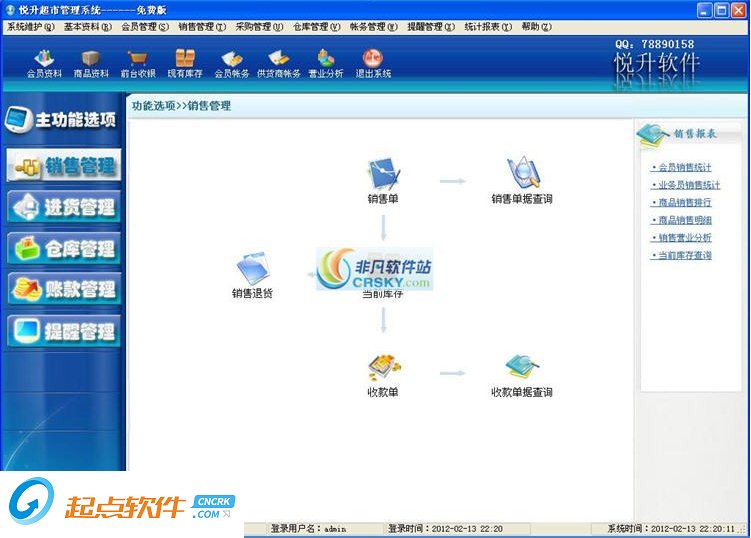Open 会员管理 menu
Image resolution: width=751 pixels, height=538 pixels.
145,27
